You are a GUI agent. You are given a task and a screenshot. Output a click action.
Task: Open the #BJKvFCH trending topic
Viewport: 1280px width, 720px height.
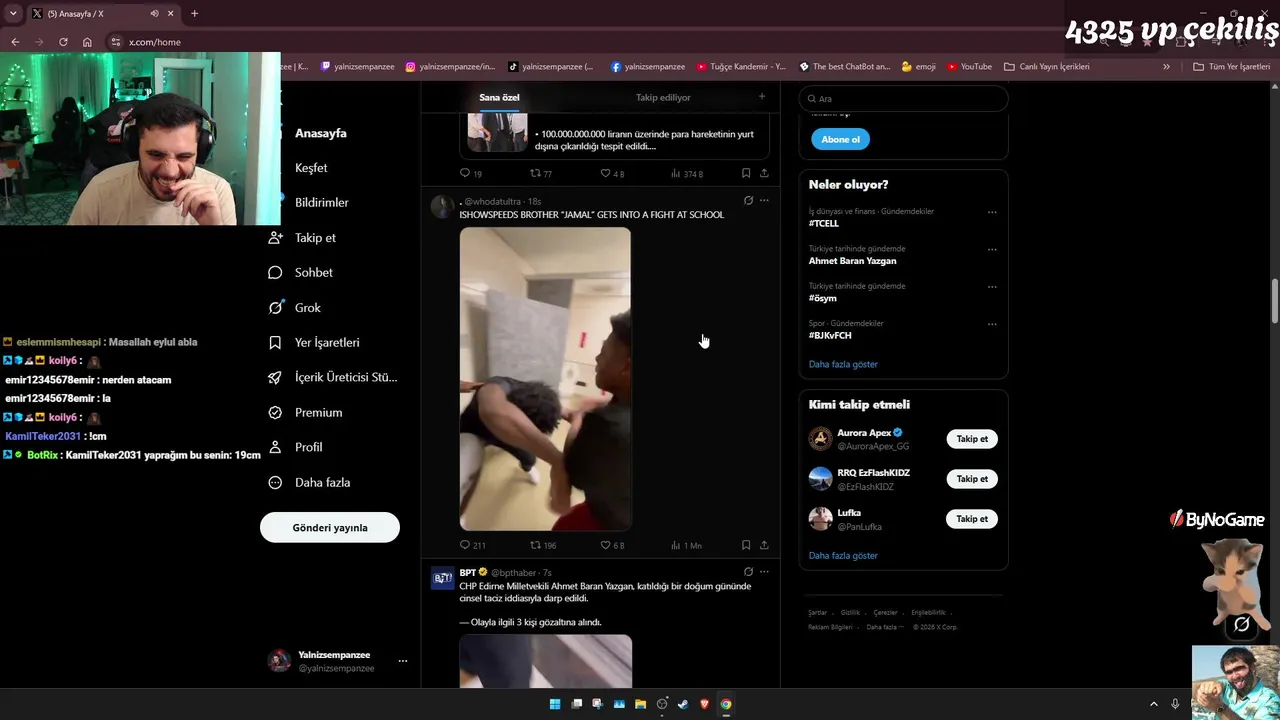pos(830,336)
